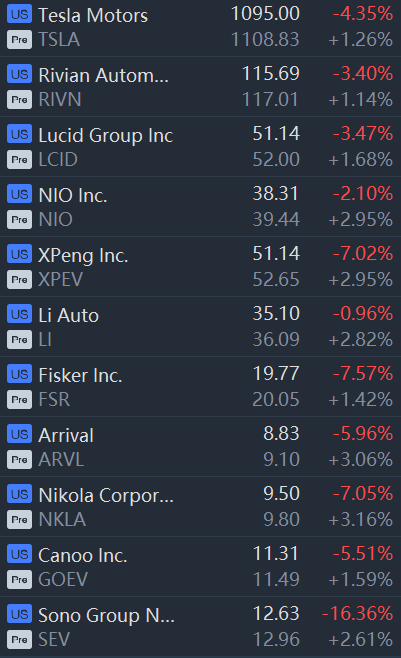This screenshot has height=658, width=401.
Task: Open Nikola Corpor... stock entry
Action: [200, 507]
